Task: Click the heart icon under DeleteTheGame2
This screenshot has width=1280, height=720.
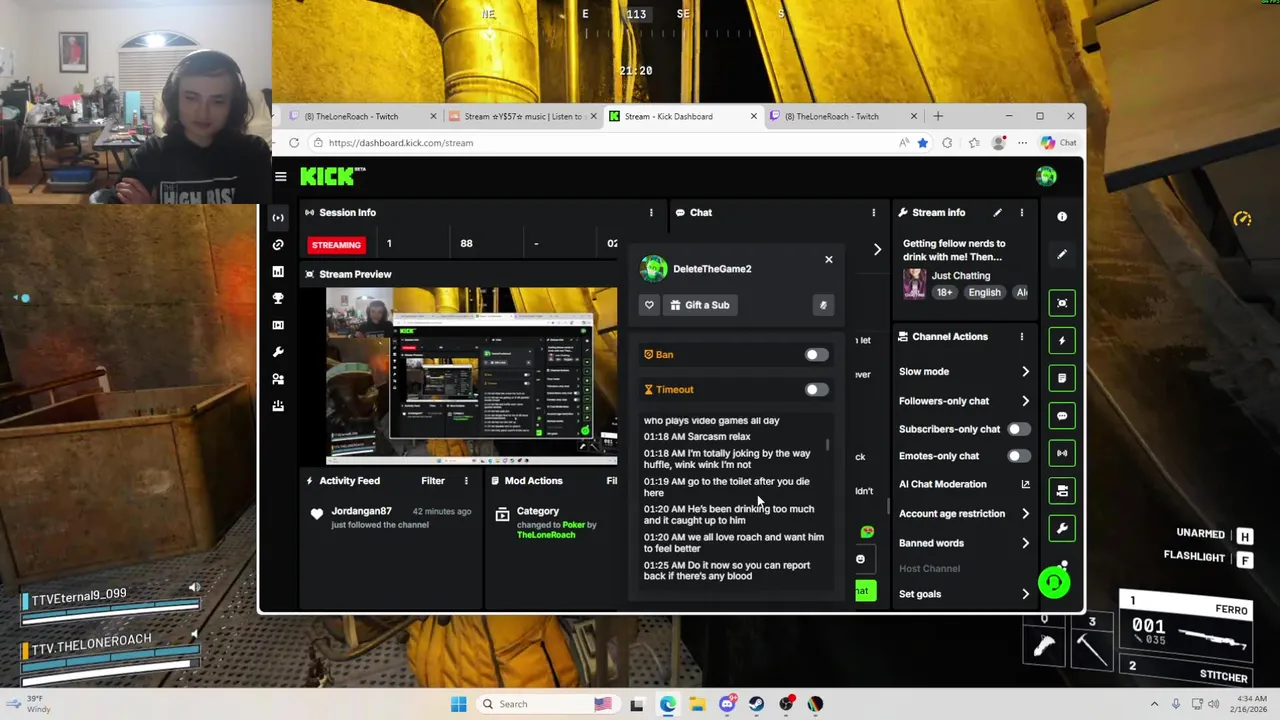Action: click(649, 305)
